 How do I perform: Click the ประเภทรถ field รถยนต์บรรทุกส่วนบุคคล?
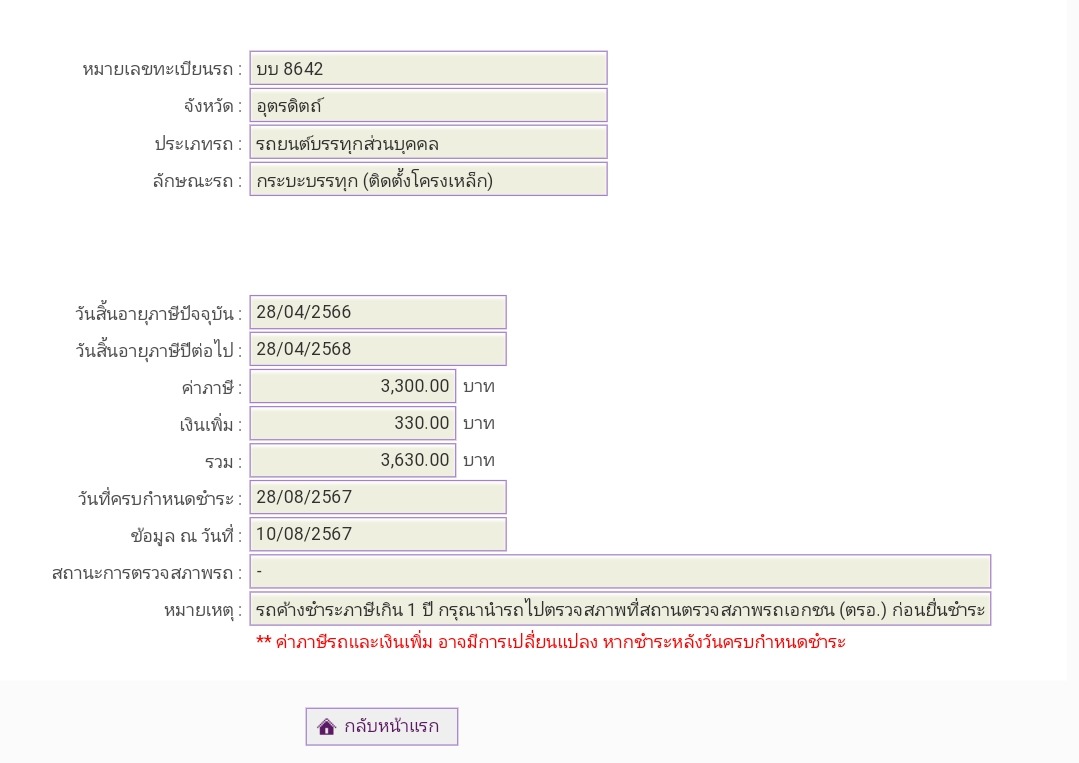click(428, 143)
